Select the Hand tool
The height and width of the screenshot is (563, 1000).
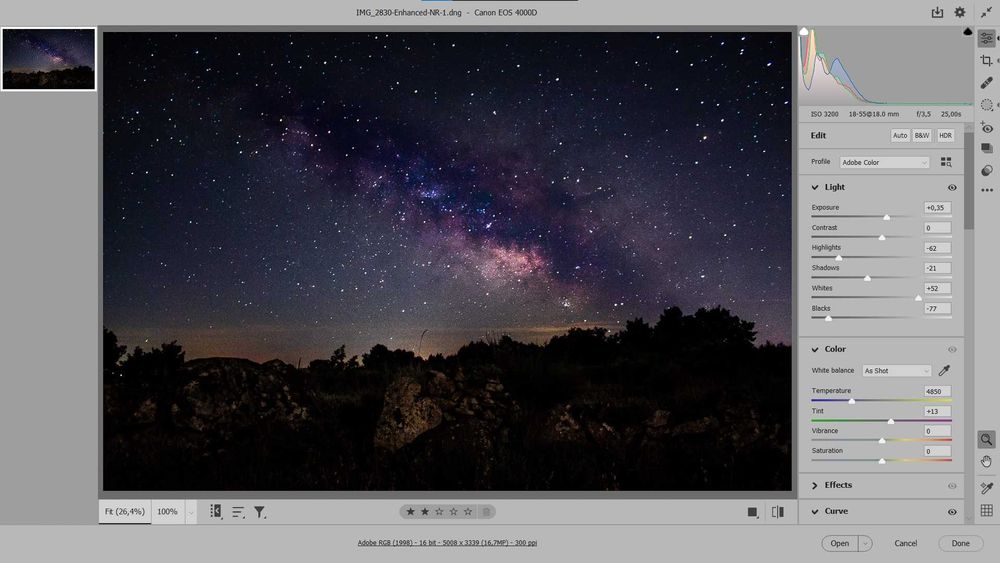point(987,462)
